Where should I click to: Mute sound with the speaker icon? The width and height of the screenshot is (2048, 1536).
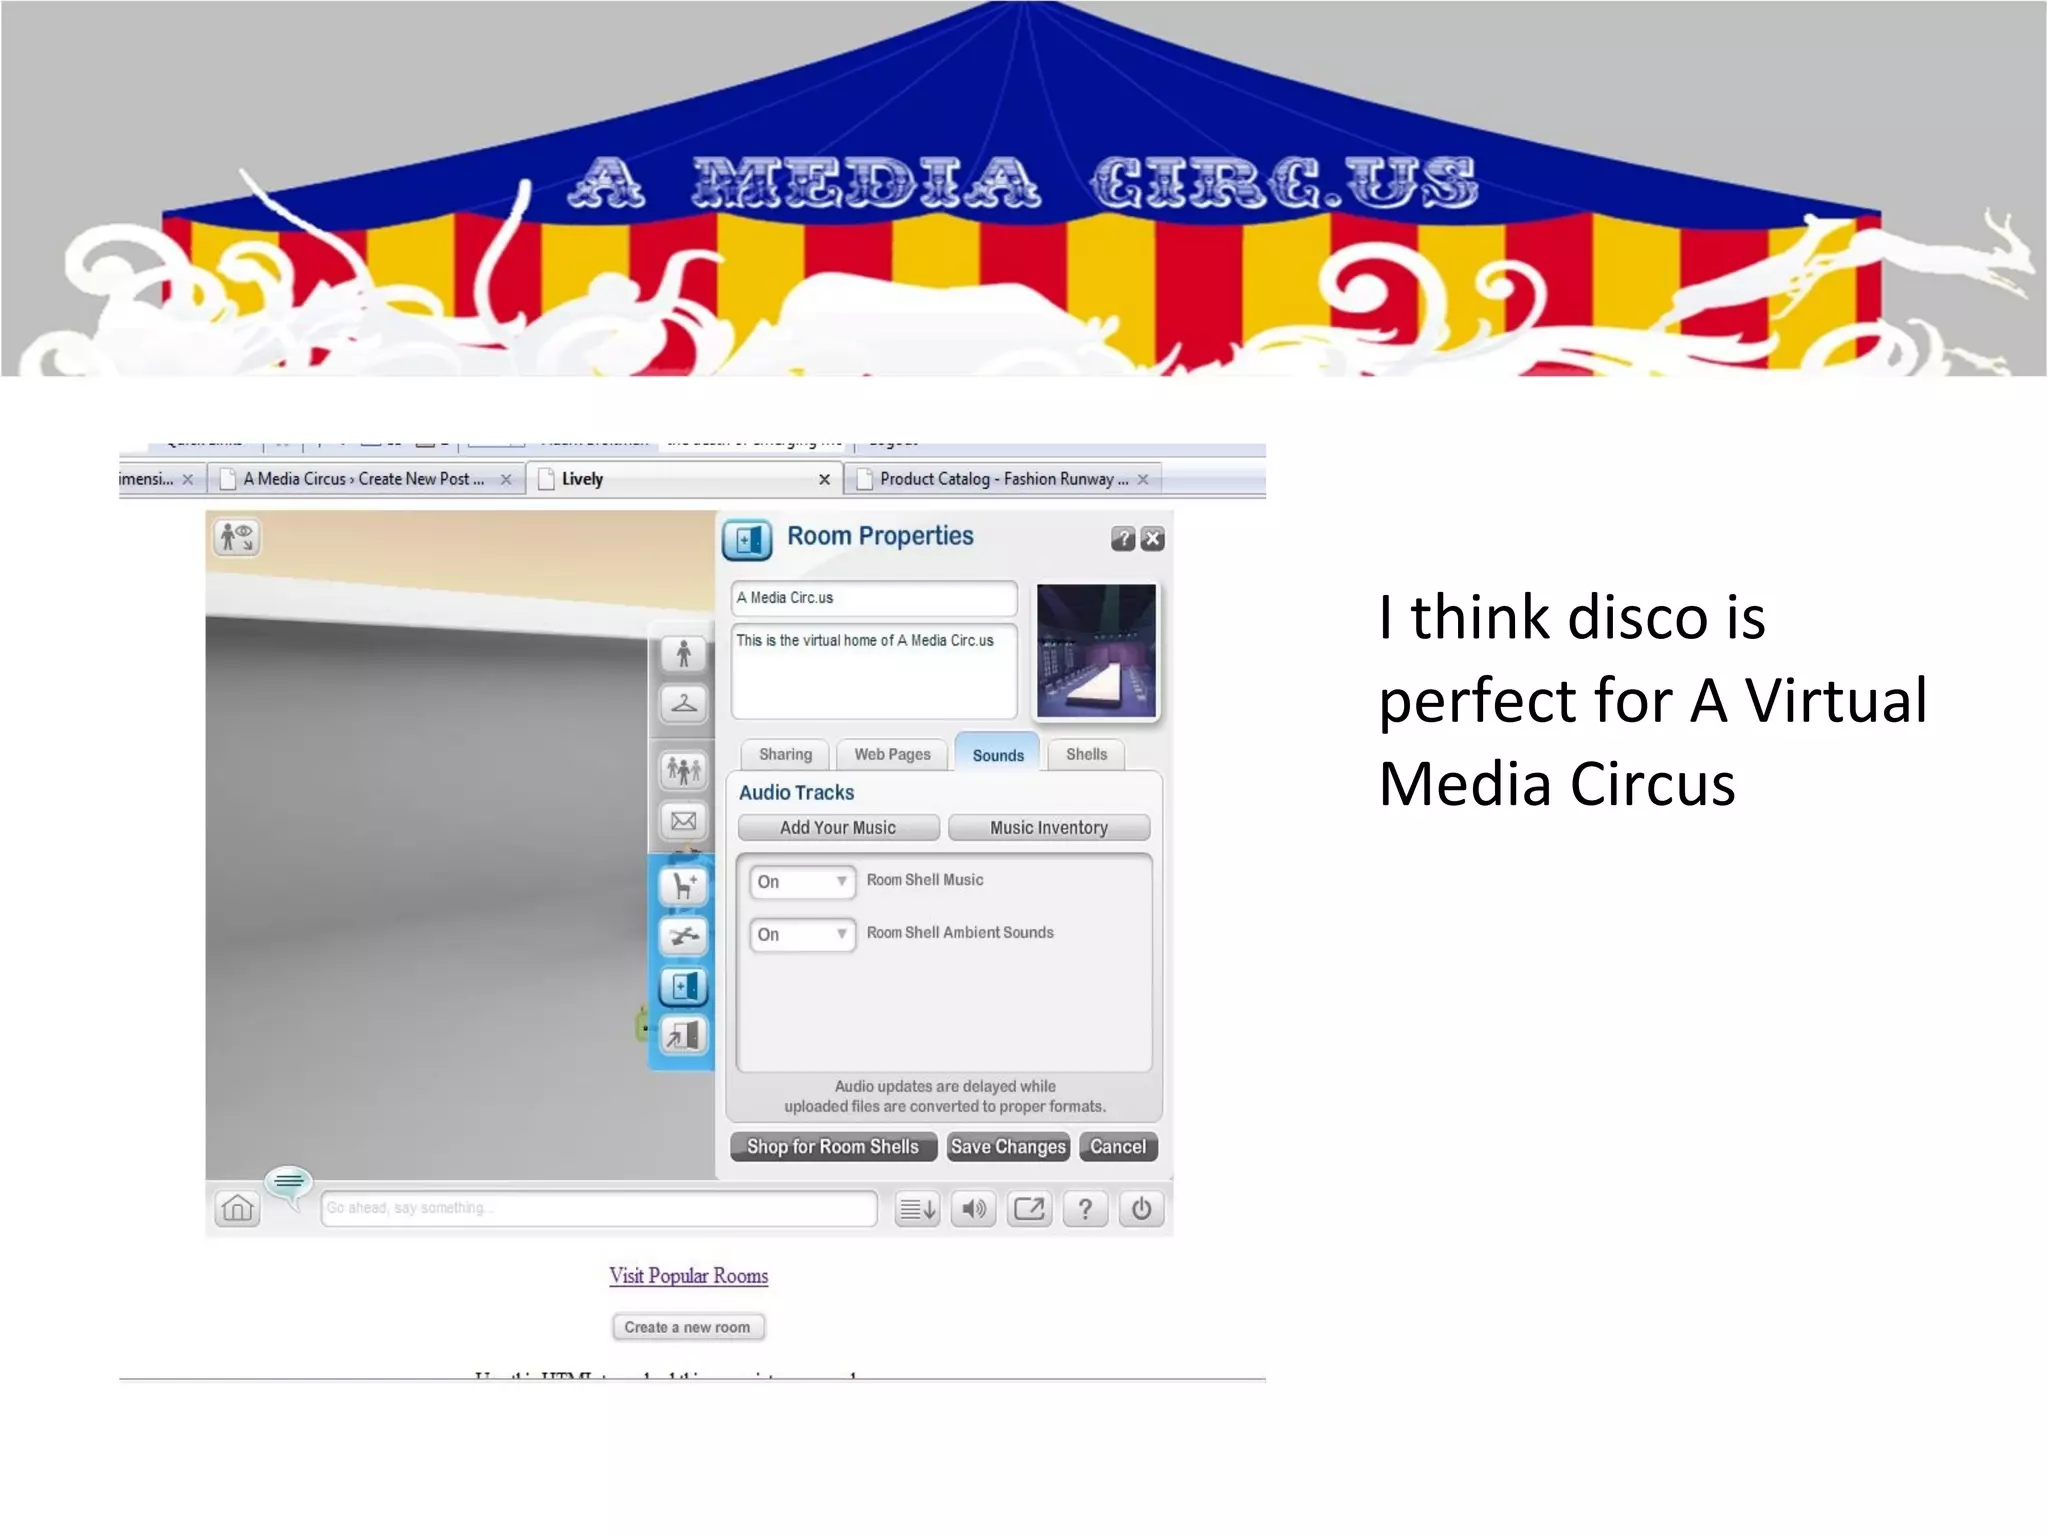click(973, 1209)
